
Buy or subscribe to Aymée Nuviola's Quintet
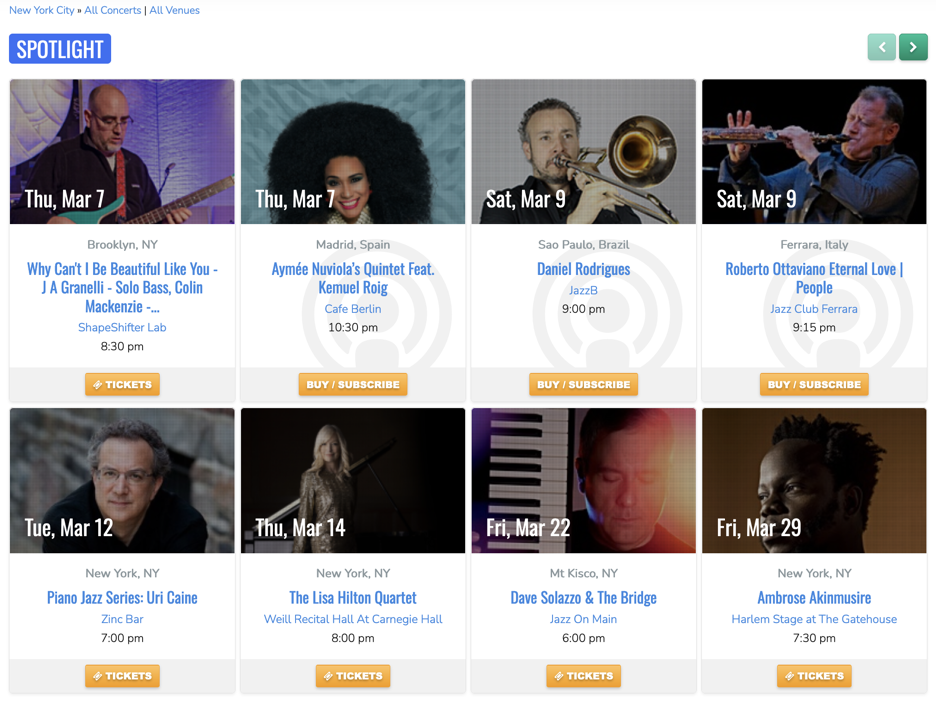tap(353, 384)
